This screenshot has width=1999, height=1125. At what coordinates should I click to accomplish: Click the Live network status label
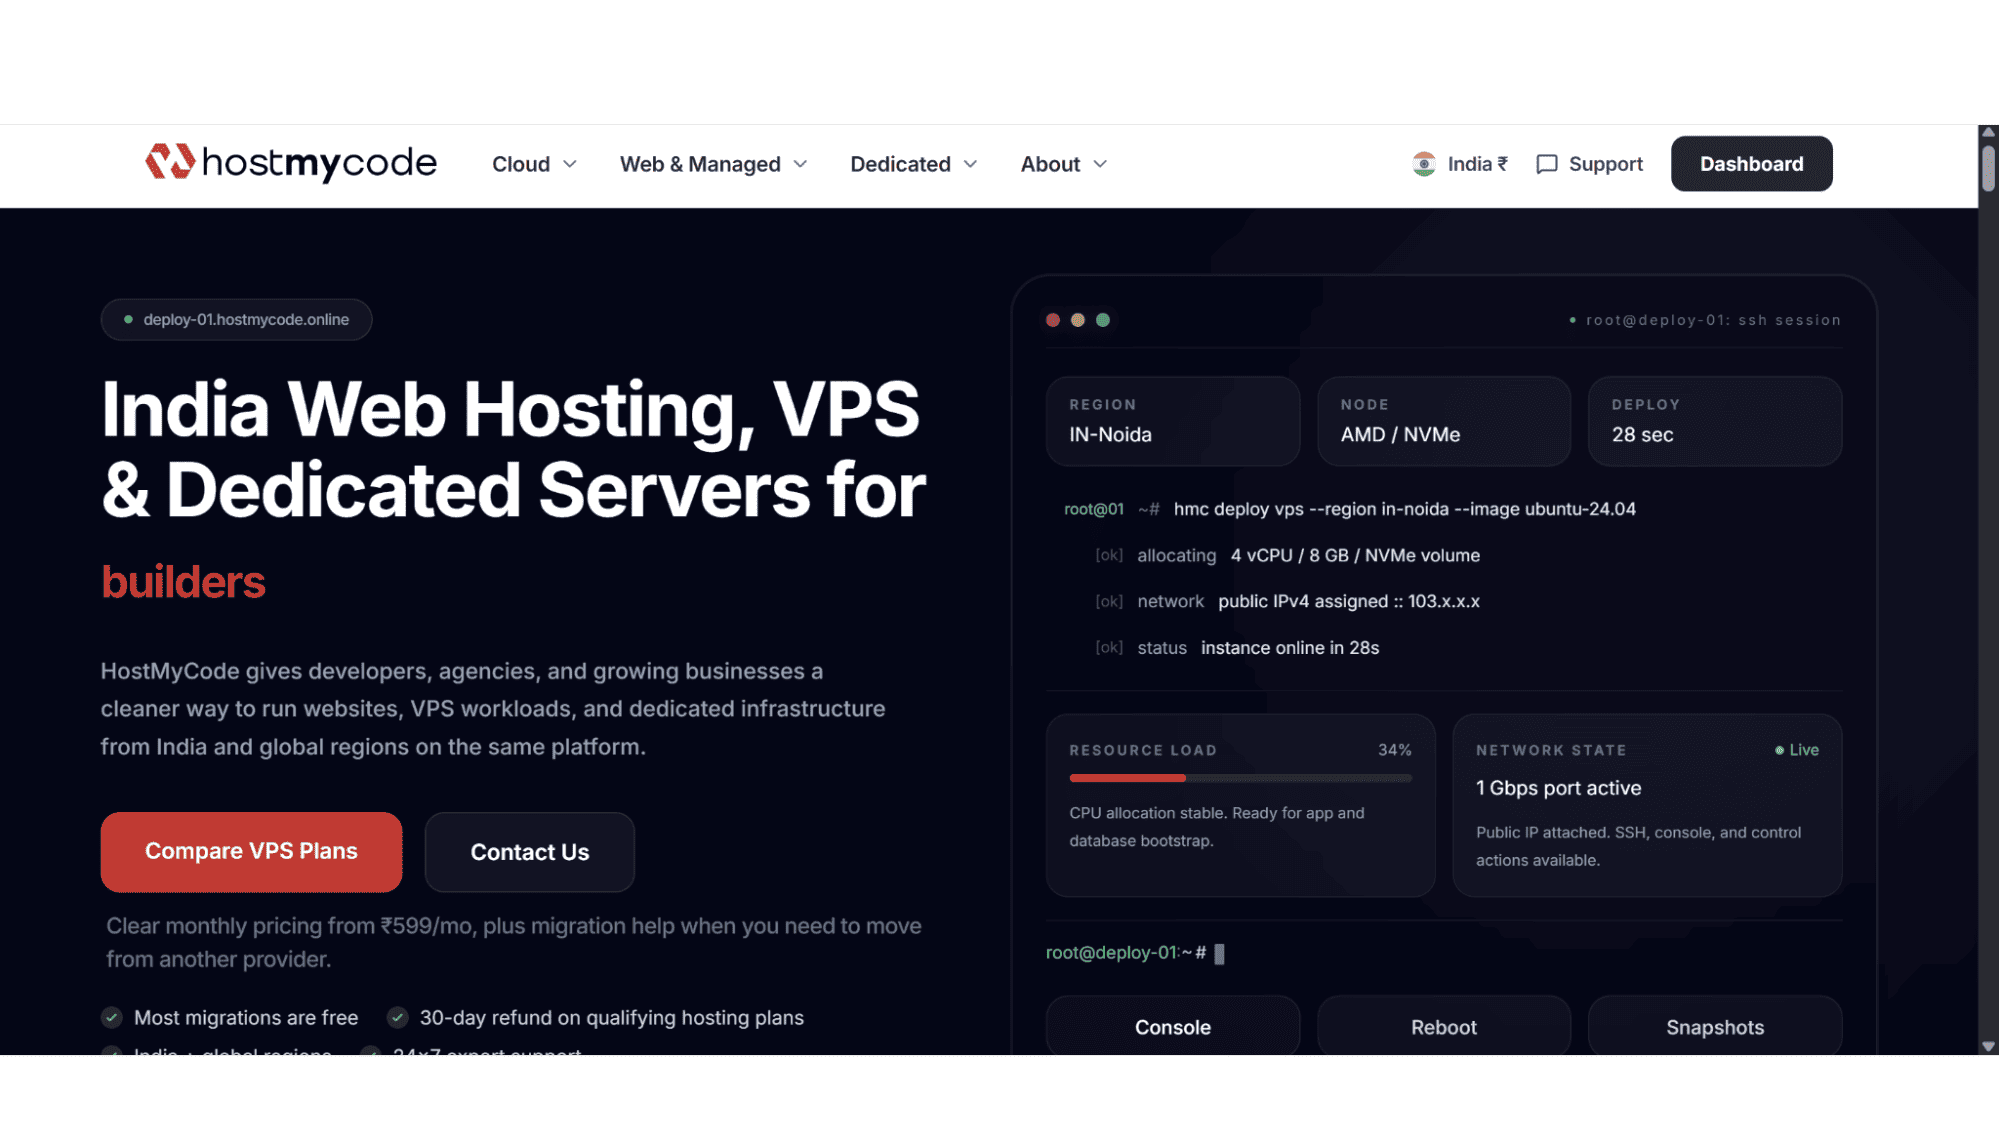coord(1804,750)
